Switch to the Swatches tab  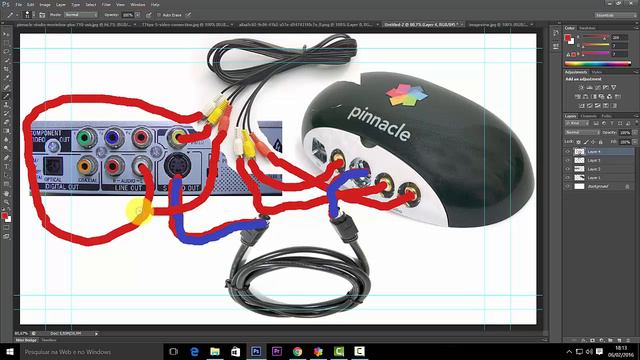point(587,28)
